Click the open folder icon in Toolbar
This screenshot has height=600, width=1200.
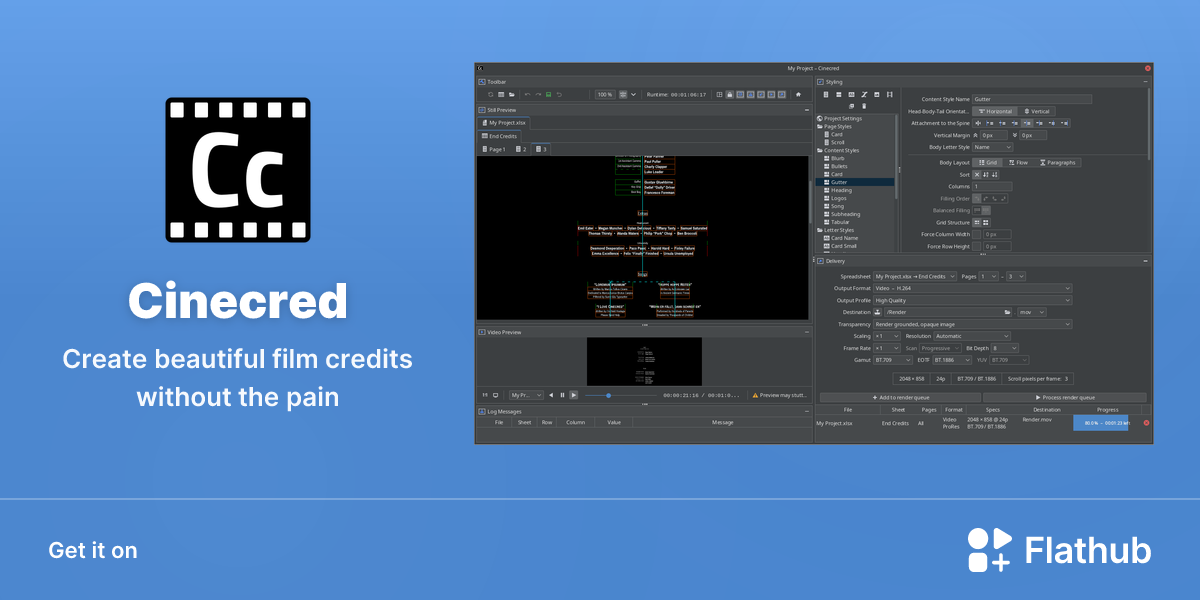pyautogui.click(x=511, y=94)
